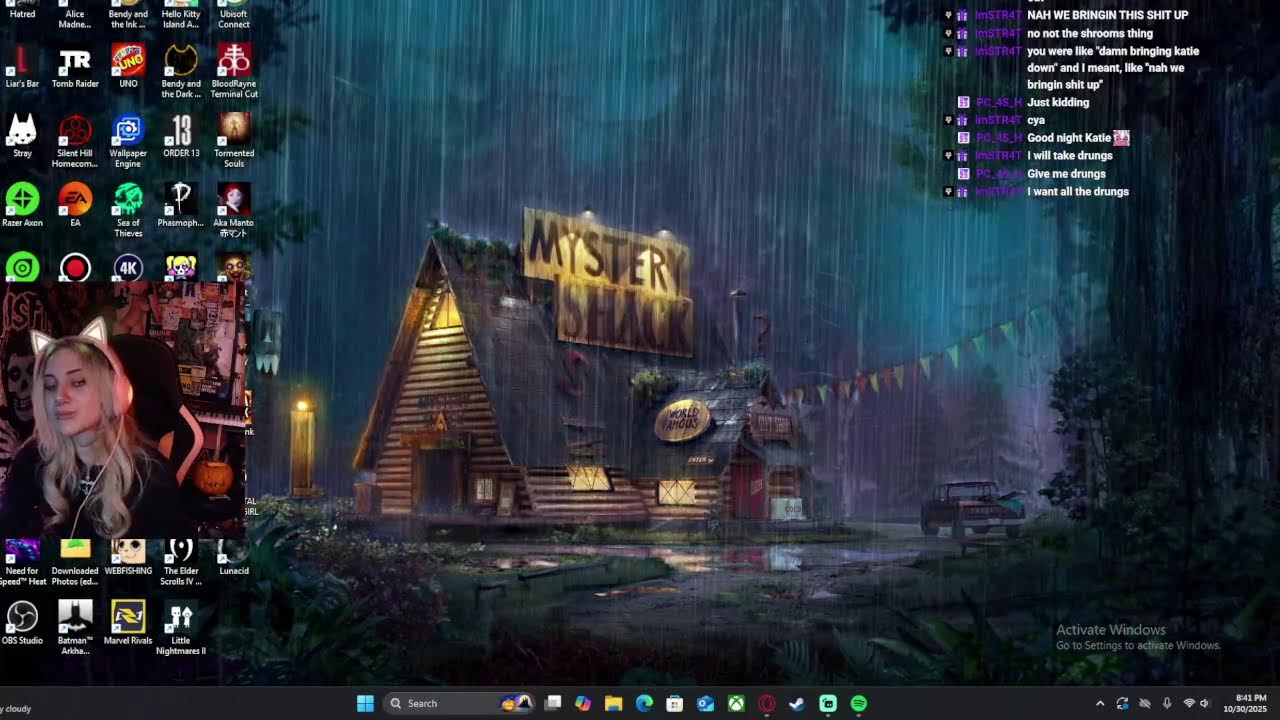The width and height of the screenshot is (1280, 720).
Task: Select the Hatred desktop label
Action: [x=22, y=14]
